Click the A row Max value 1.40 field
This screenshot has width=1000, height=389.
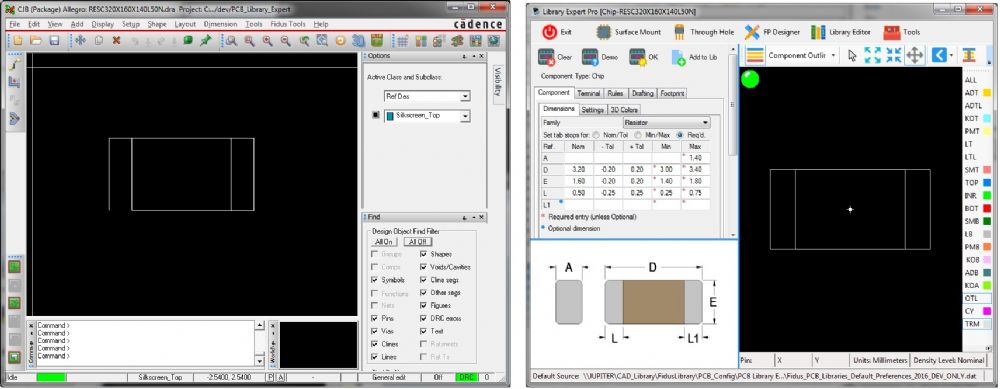coord(696,158)
